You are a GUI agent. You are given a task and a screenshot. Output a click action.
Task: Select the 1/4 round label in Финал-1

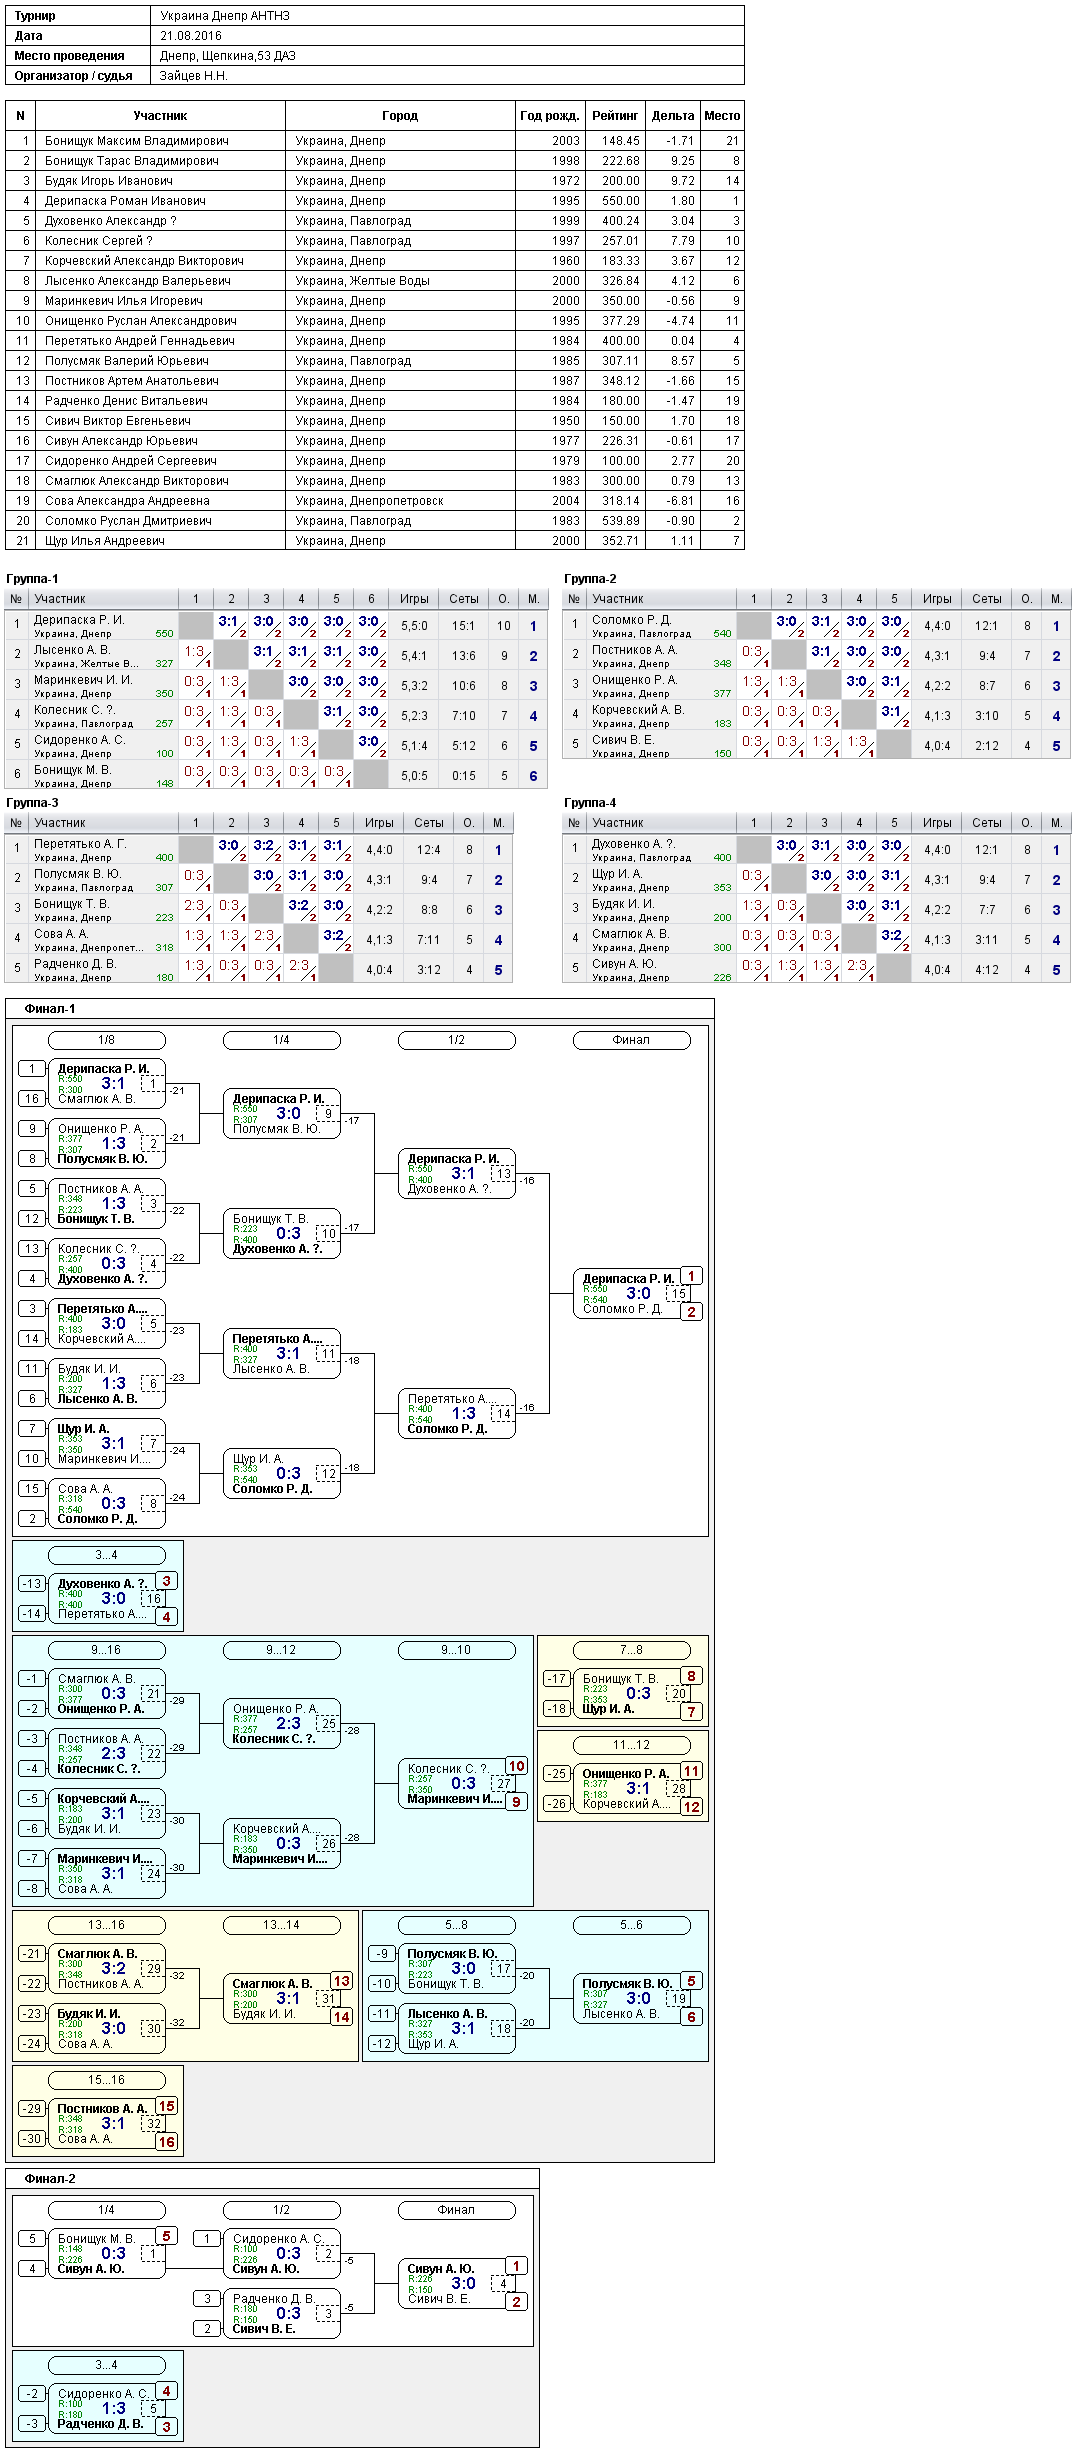281,1040
